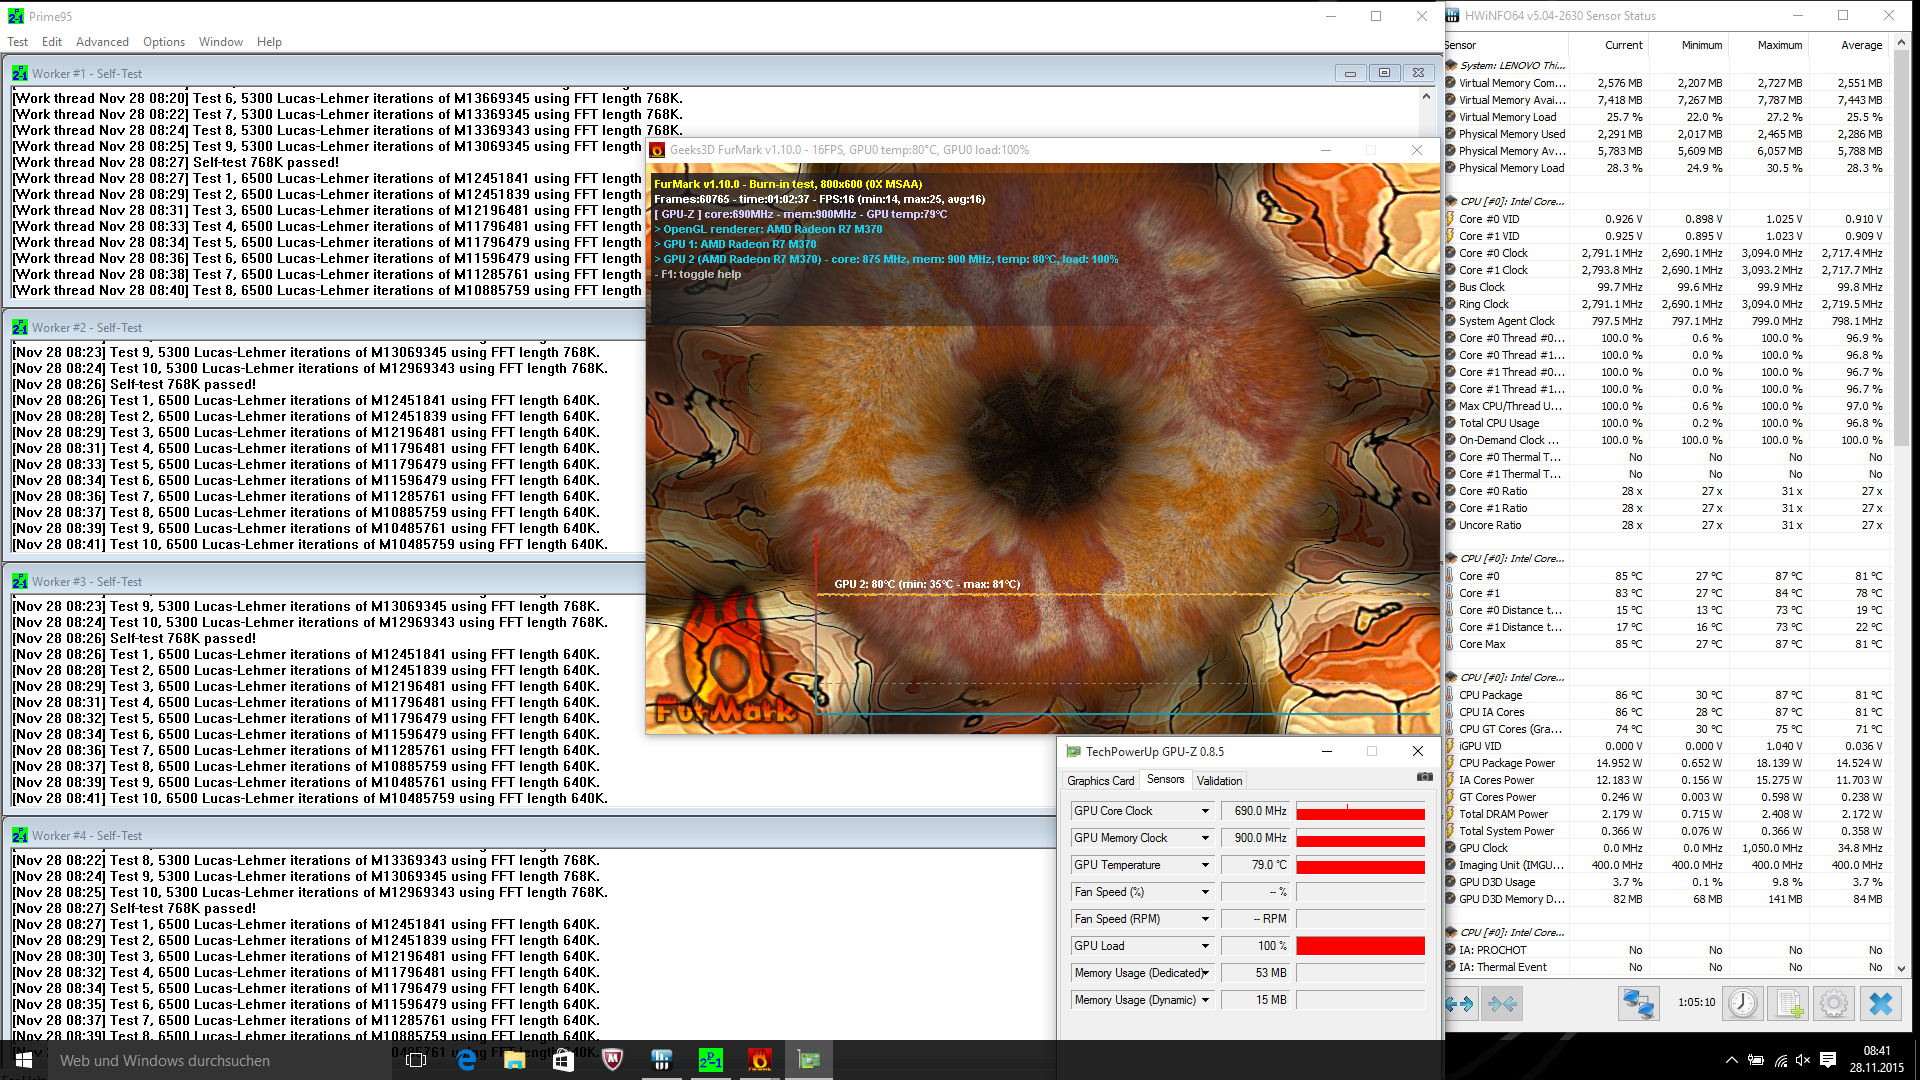Open the FurMark taskbar icon

(760, 1060)
